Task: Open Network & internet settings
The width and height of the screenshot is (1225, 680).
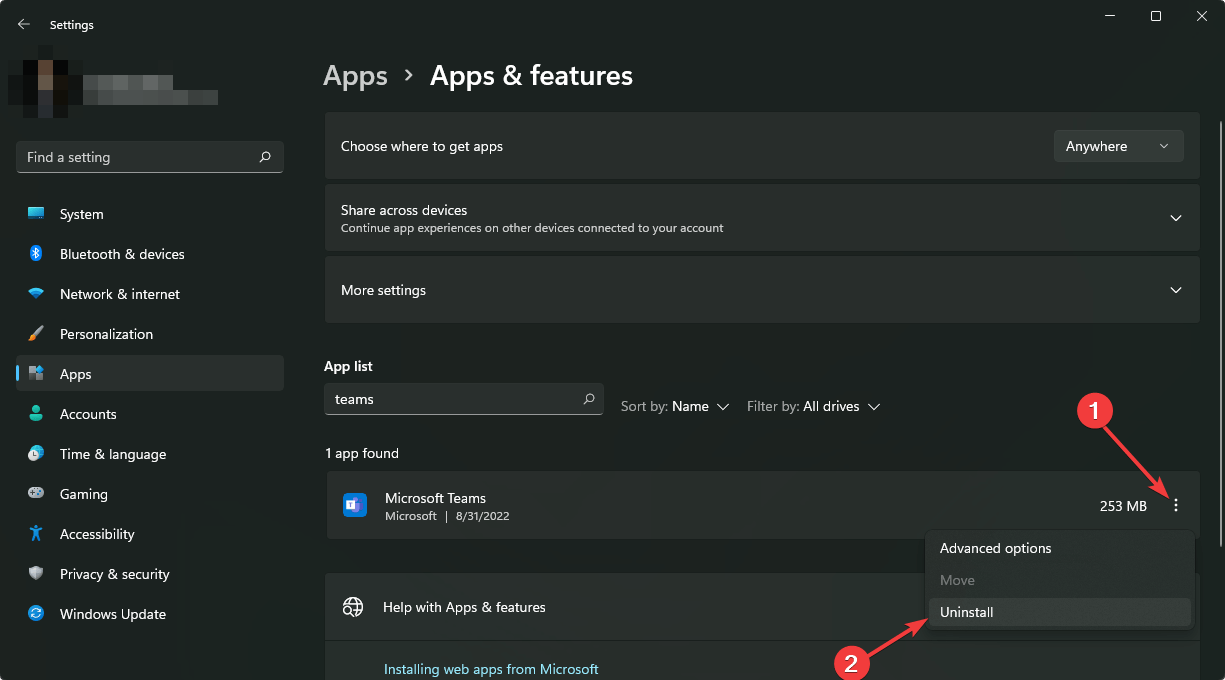Action: 119,294
